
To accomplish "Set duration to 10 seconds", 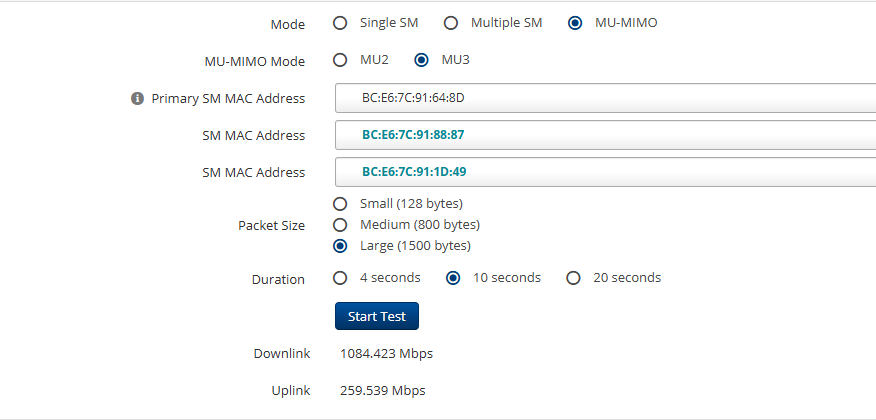I will [x=453, y=278].
